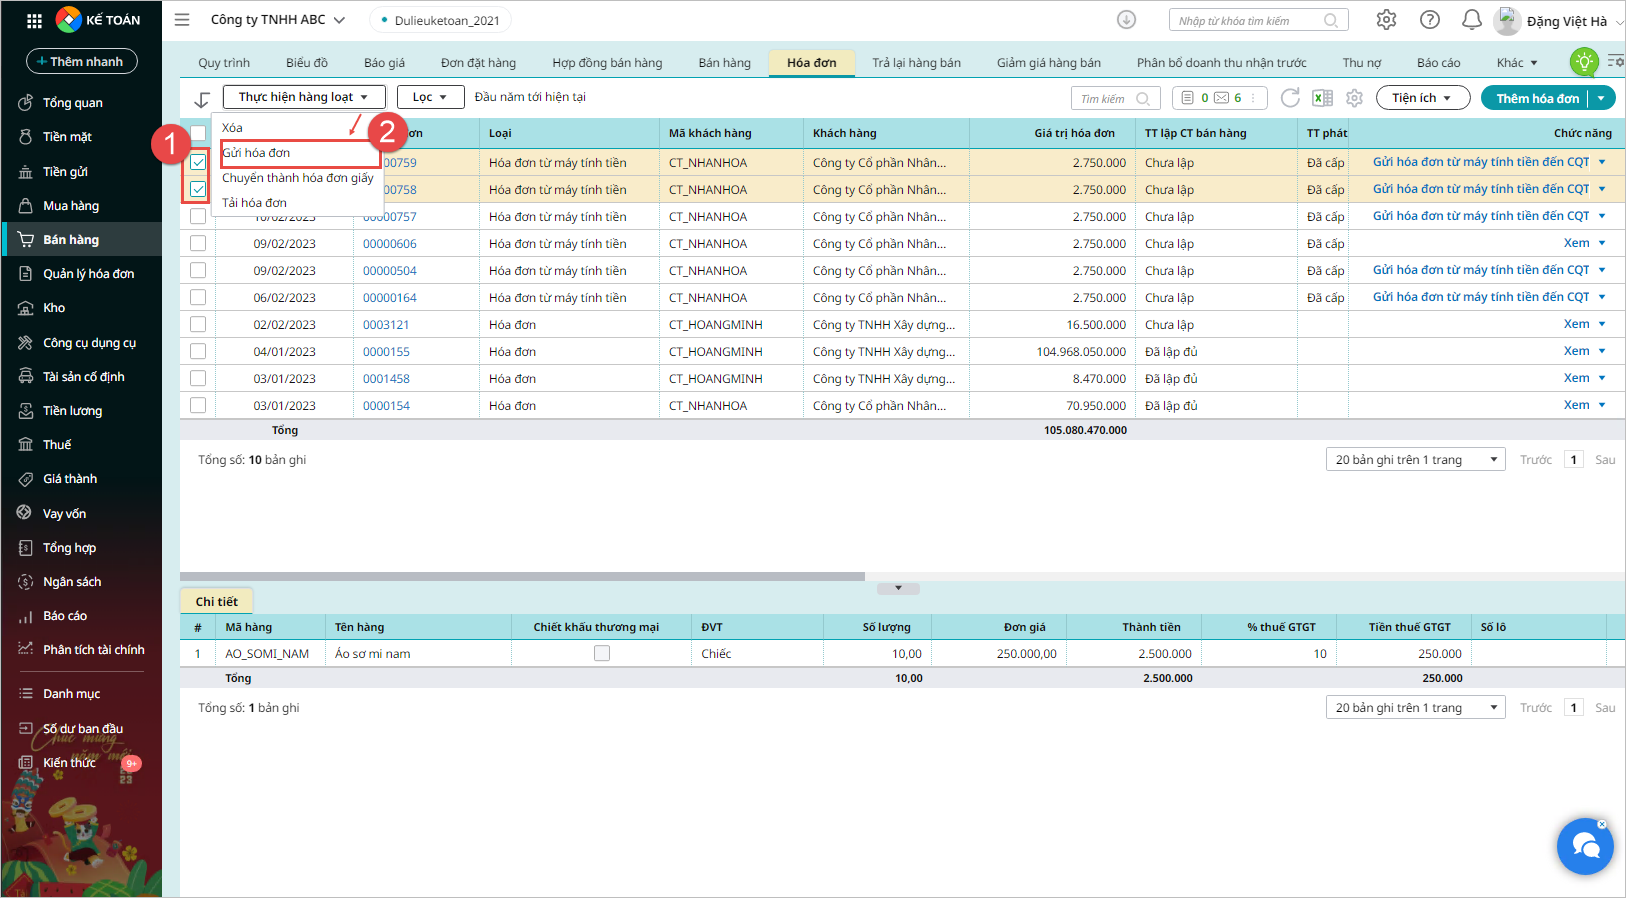Toggle the hamburger sidebar menu icon

[182, 20]
